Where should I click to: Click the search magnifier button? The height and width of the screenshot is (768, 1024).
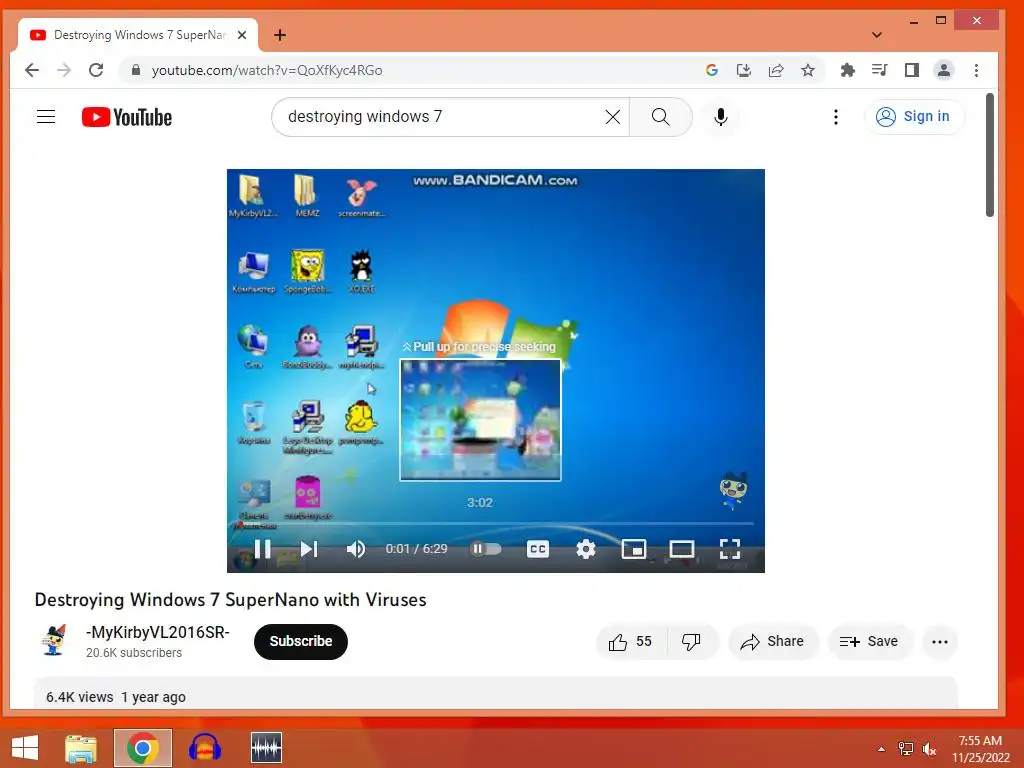(660, 117)
